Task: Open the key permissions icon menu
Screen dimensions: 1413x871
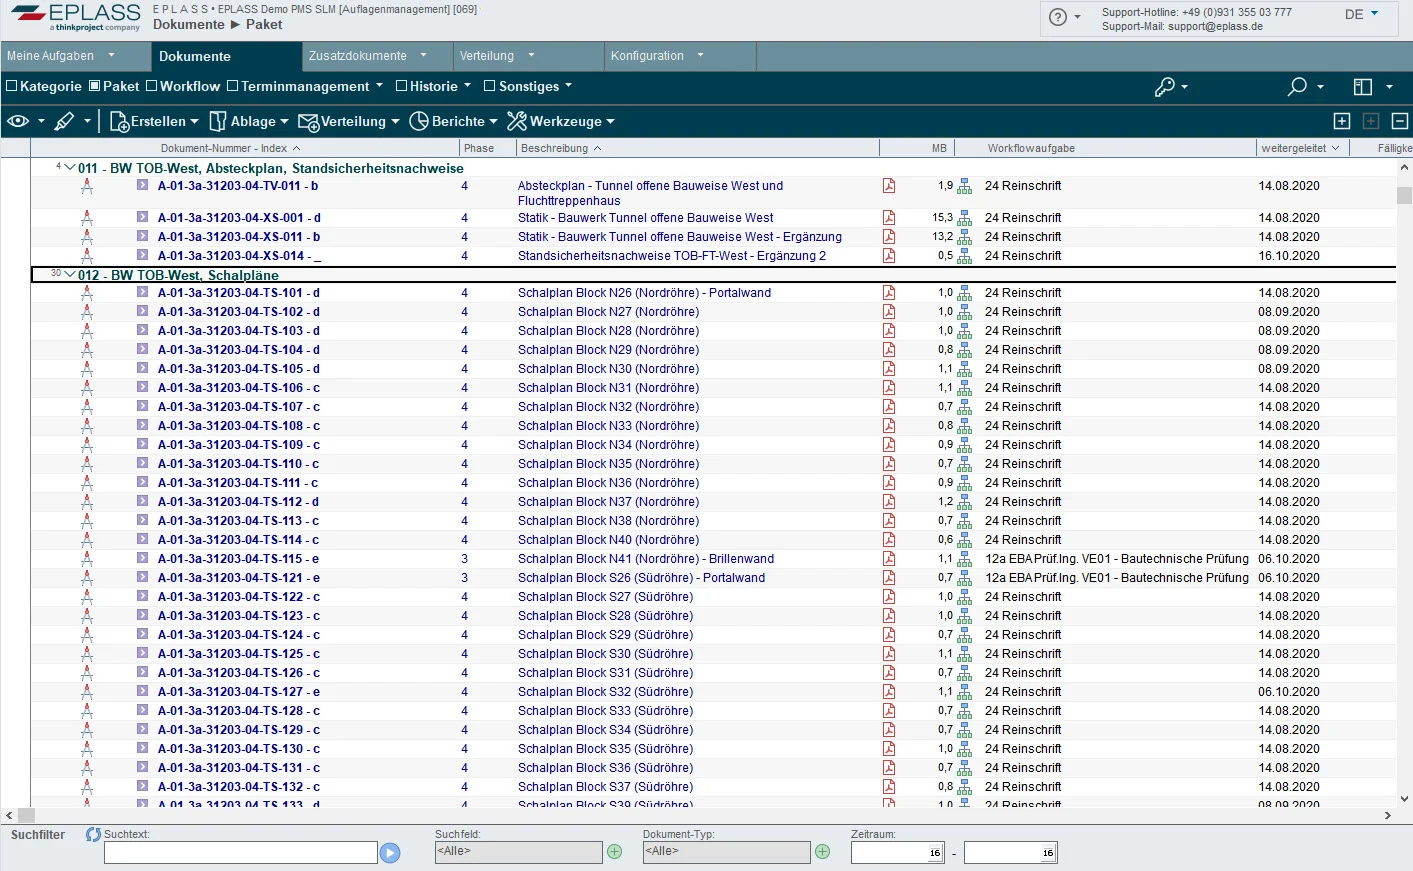Action: pyautogui.click(x=1165, y=87)
